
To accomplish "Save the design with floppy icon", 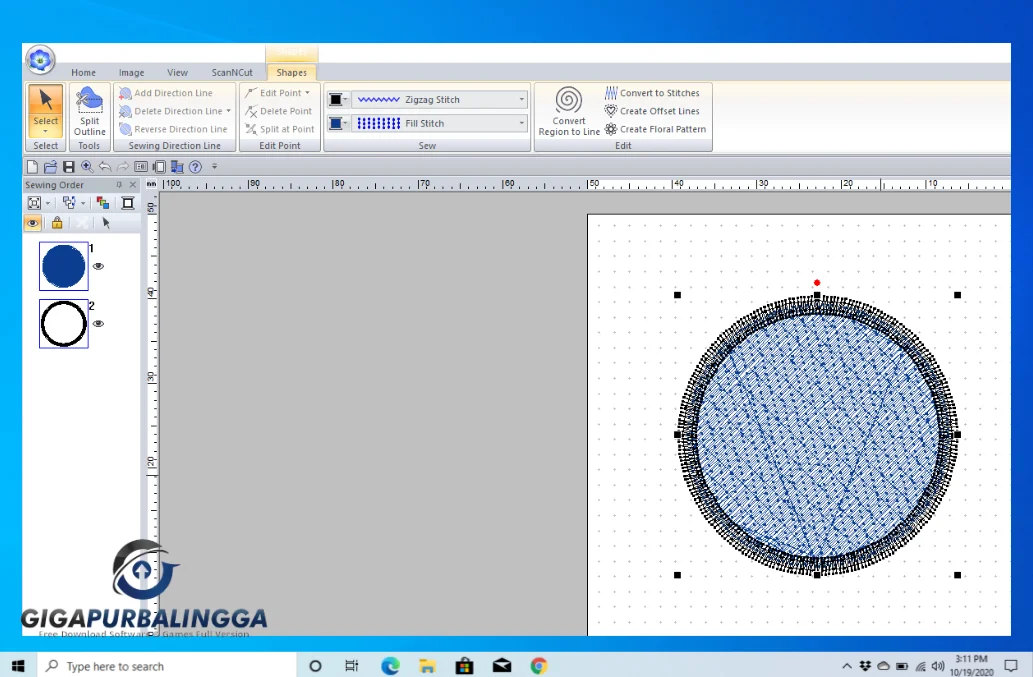I will click(x=69, y=167).
